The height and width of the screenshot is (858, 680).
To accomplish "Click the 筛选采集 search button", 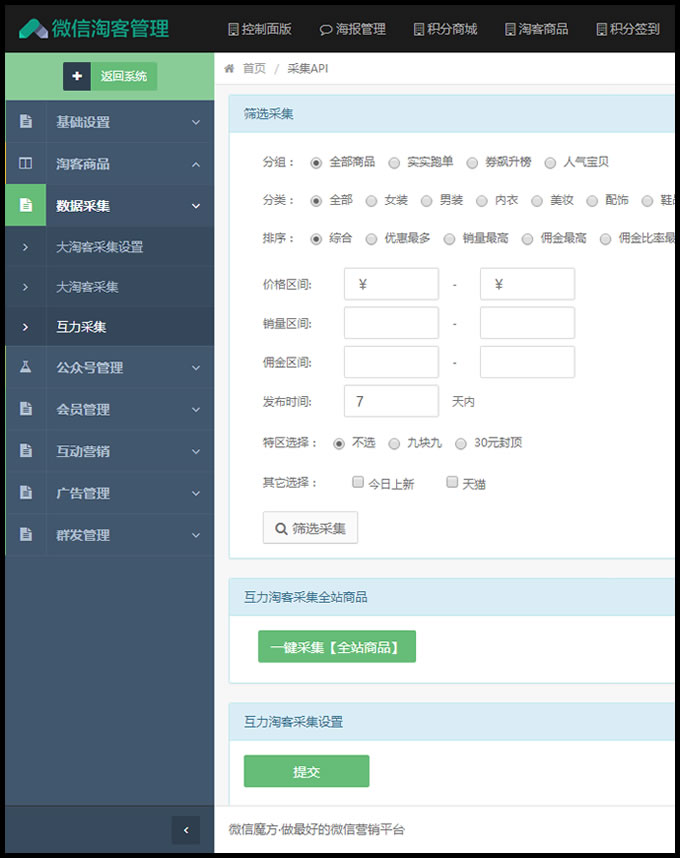I will click(x=310, y=527).
